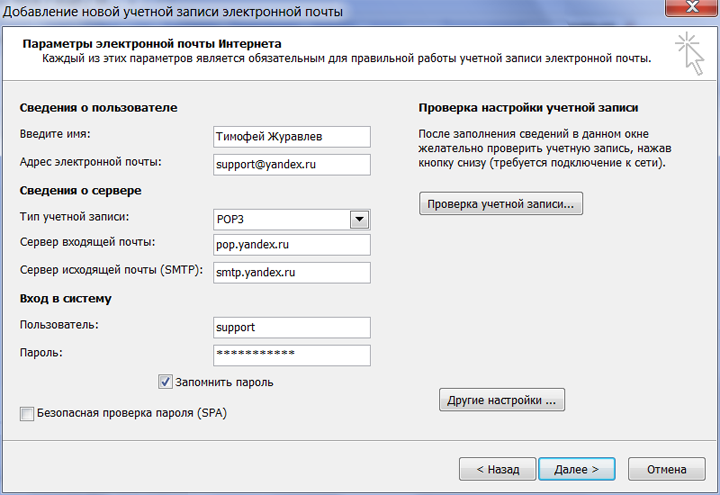Image resolution: width=720 pixels, height=495 pixels.
Task: Click the cursor wizard icon in header
Action: pos(688,54)
